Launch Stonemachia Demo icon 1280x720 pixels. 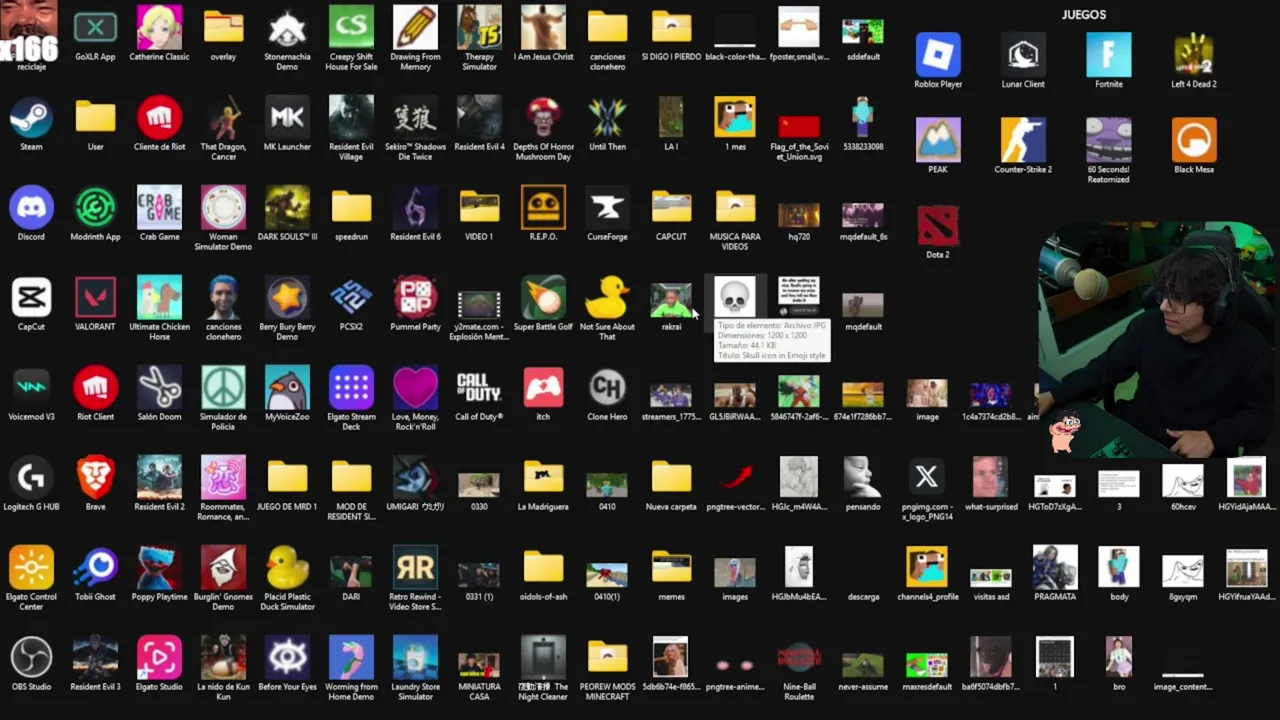coord(287,28)
